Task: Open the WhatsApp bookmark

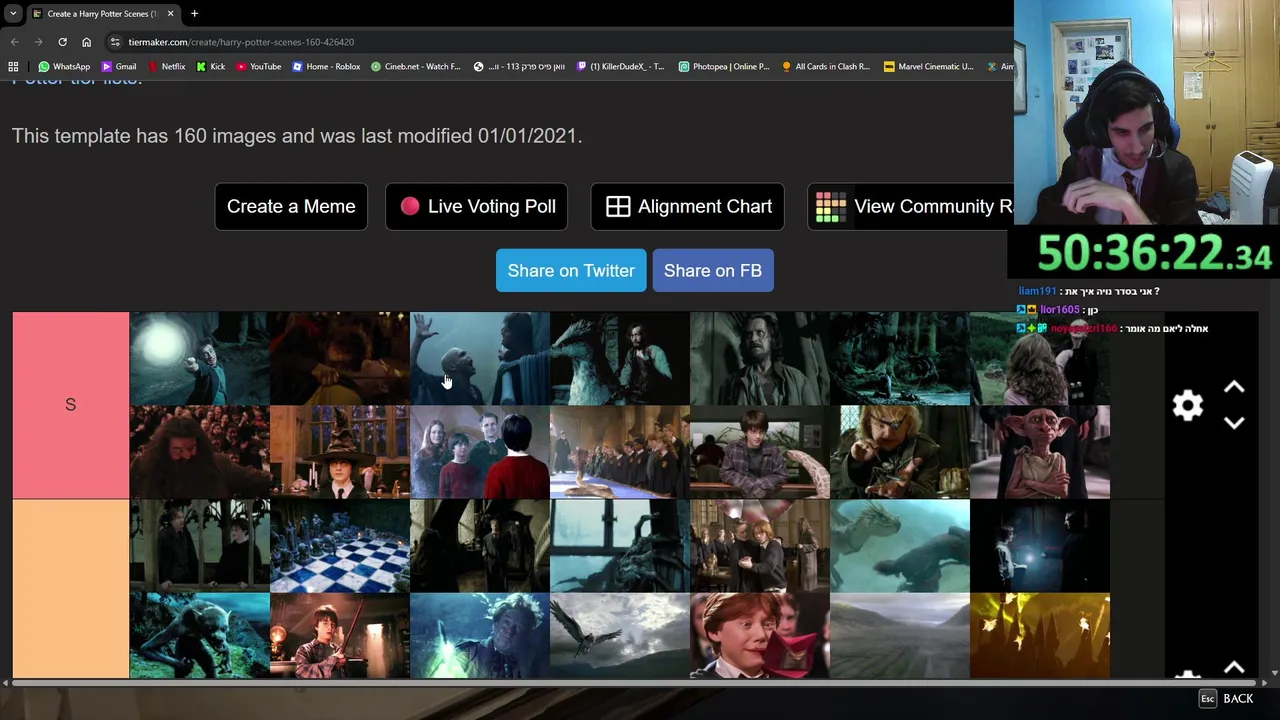Action: pos(64,67)
